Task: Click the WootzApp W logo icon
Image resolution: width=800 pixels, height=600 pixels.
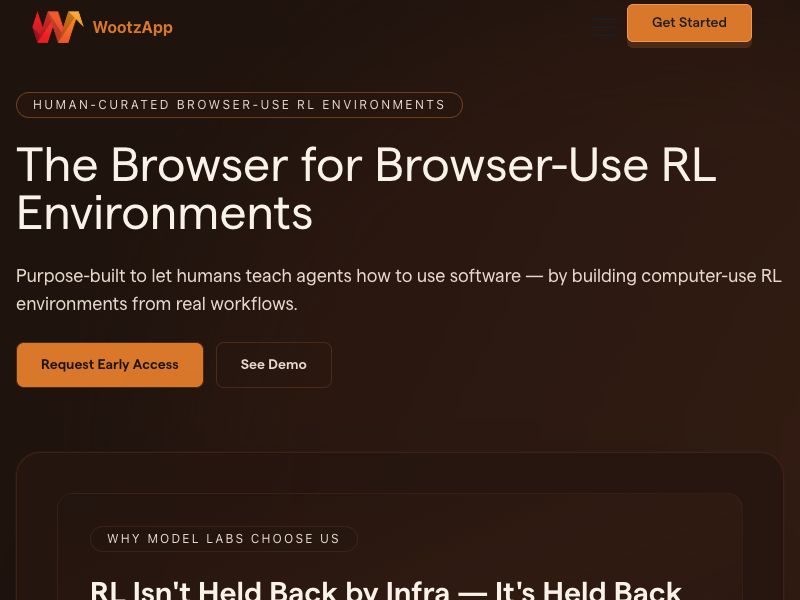Action: (57, 27)
